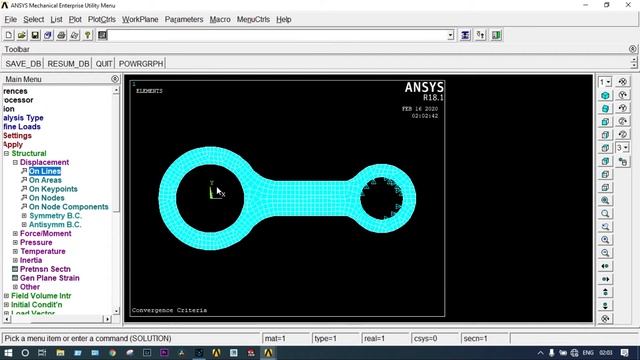Open the WorkPlane menu

[140, 19]
